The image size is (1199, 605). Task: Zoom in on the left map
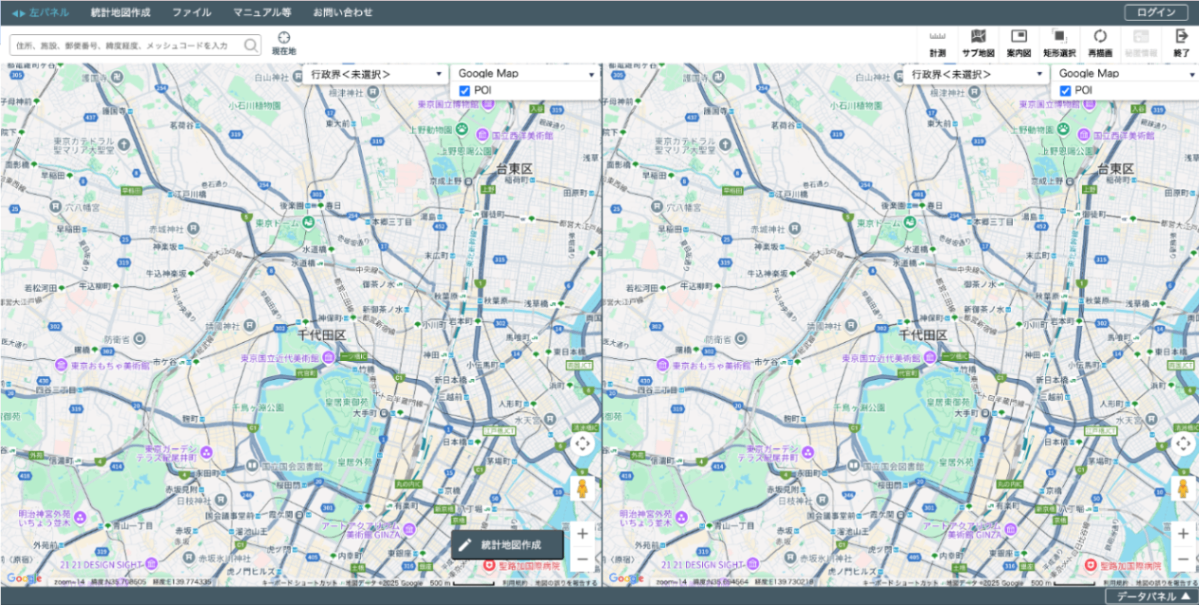pos(582,533)
